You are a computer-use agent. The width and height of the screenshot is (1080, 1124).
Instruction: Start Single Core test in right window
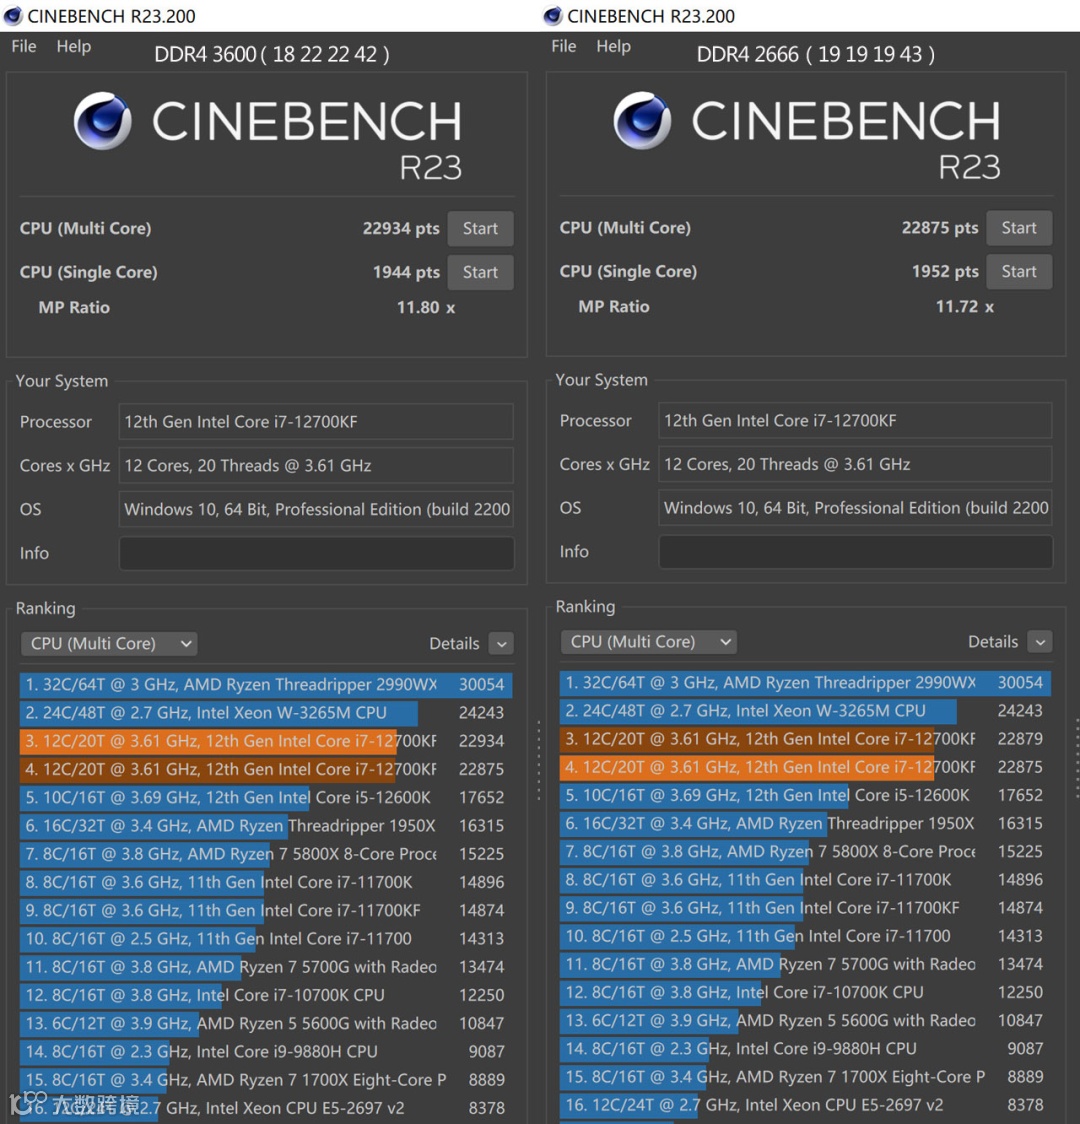[1019, 272]
